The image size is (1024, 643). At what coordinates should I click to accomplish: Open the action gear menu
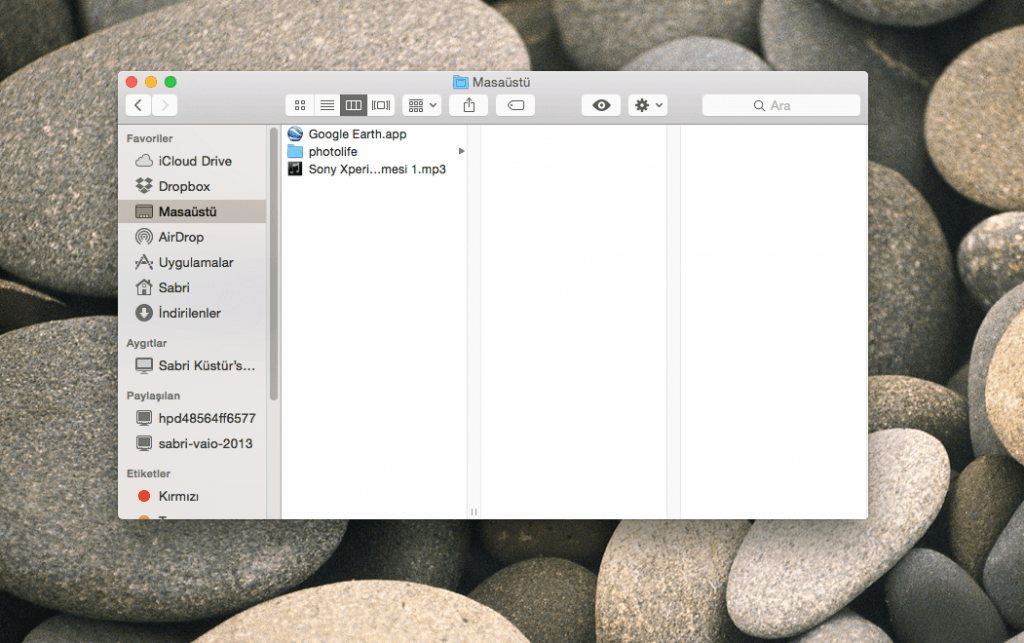pos(646,104)
